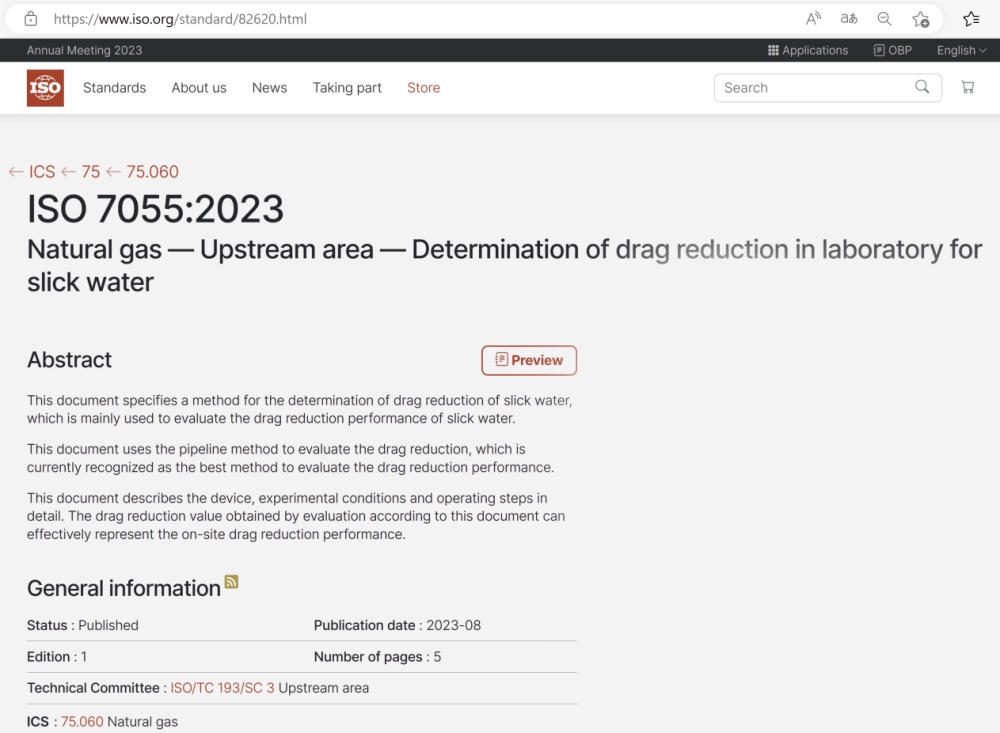Open the shopping cart icon

click(x=967, y=87)
